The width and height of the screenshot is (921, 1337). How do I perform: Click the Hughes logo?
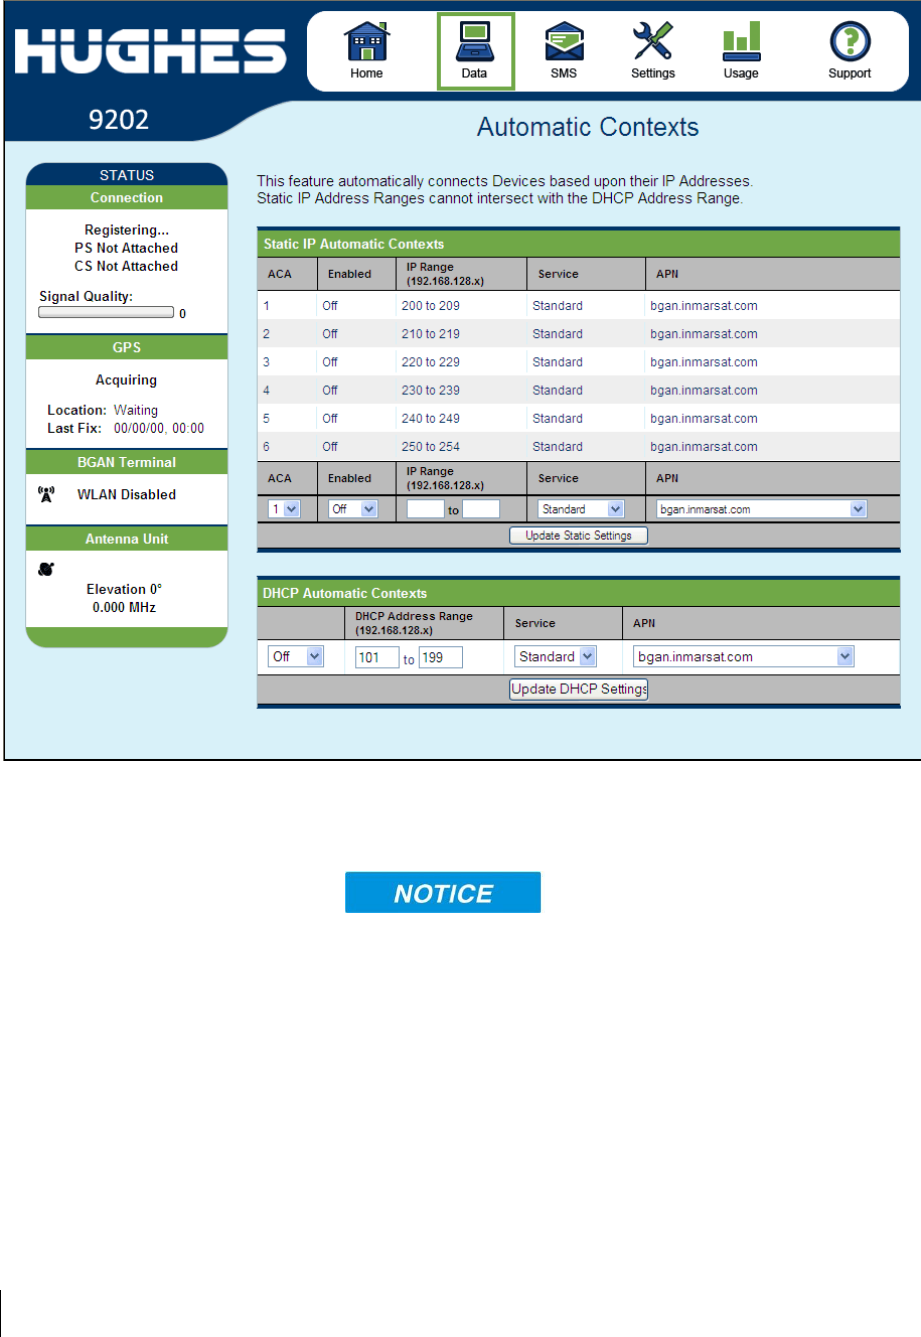(x=150, y=50)
